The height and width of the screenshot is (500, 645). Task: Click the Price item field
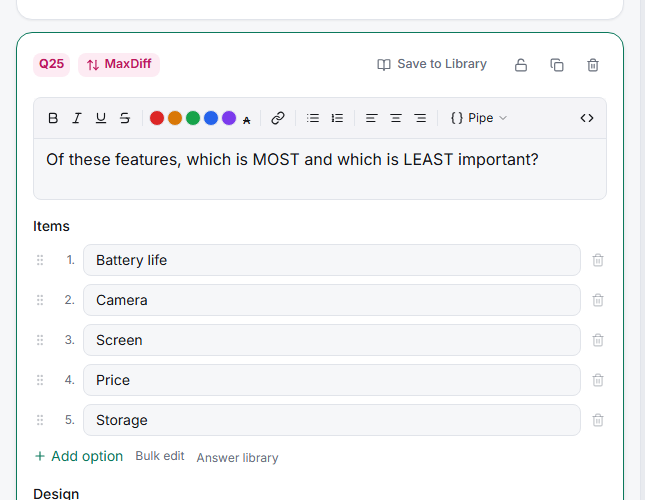pos(332,380)
